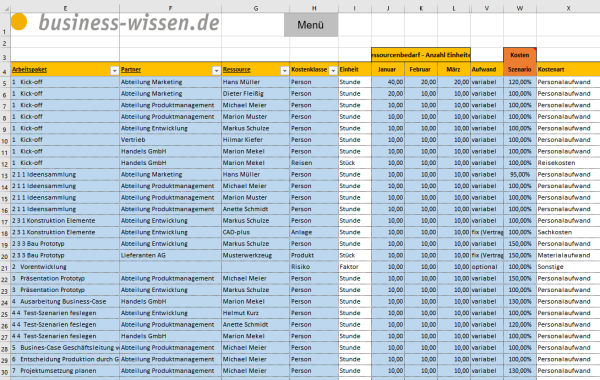
Task: Select row 5 header
Action: (x=5, y=83)
